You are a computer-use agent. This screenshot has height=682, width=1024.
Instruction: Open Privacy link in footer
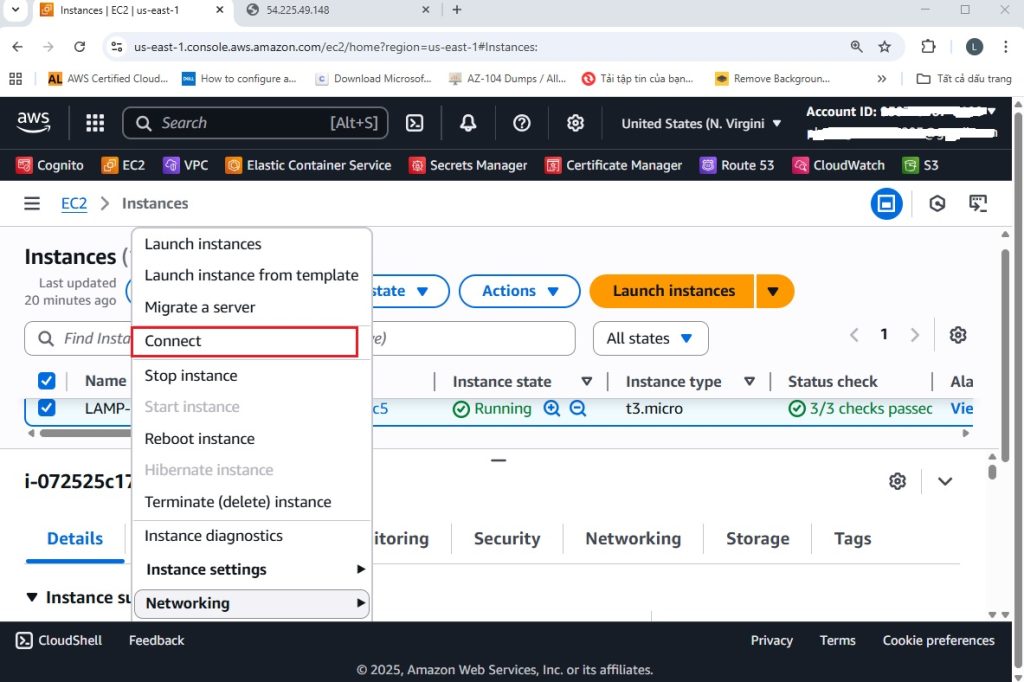click(x=771, y=641)
